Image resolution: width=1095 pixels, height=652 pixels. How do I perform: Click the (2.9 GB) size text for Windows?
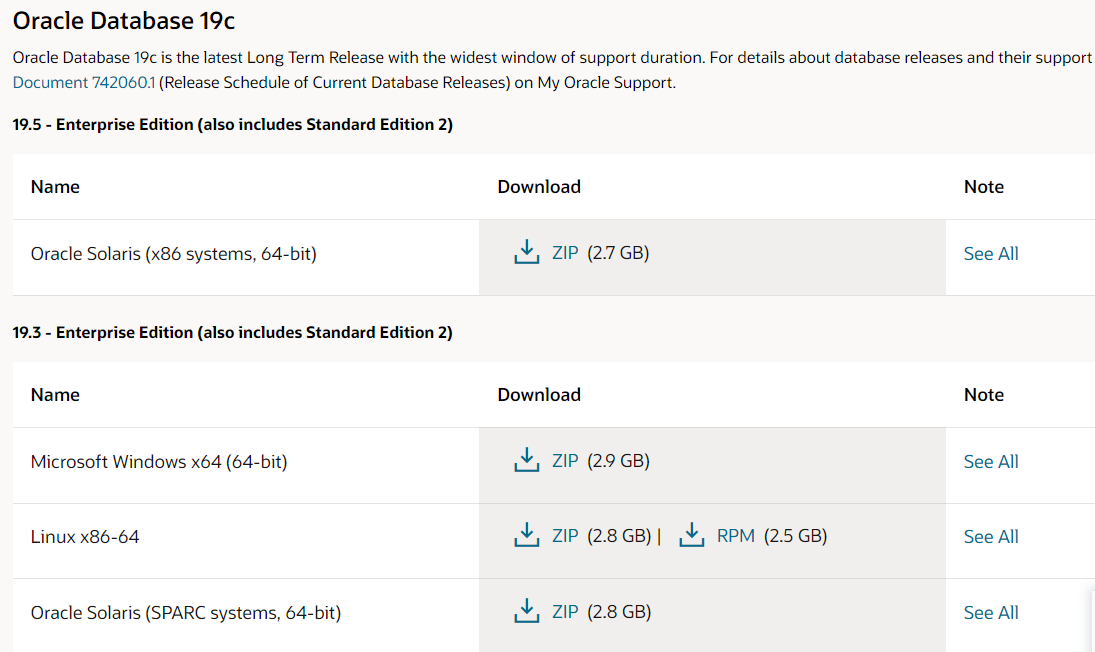point(619,461)
